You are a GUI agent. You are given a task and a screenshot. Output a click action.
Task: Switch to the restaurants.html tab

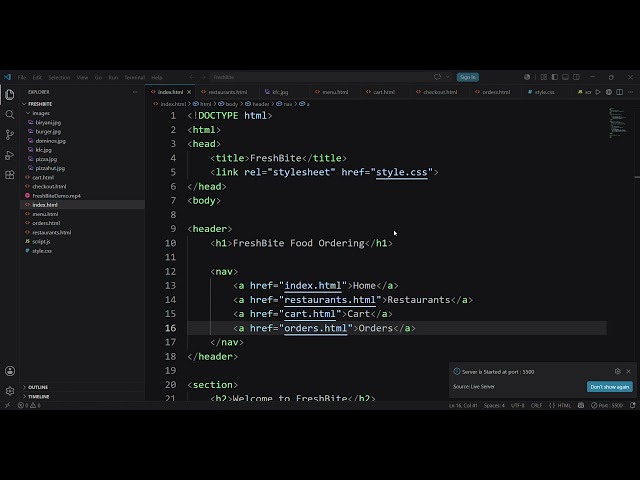click(228, 92)
